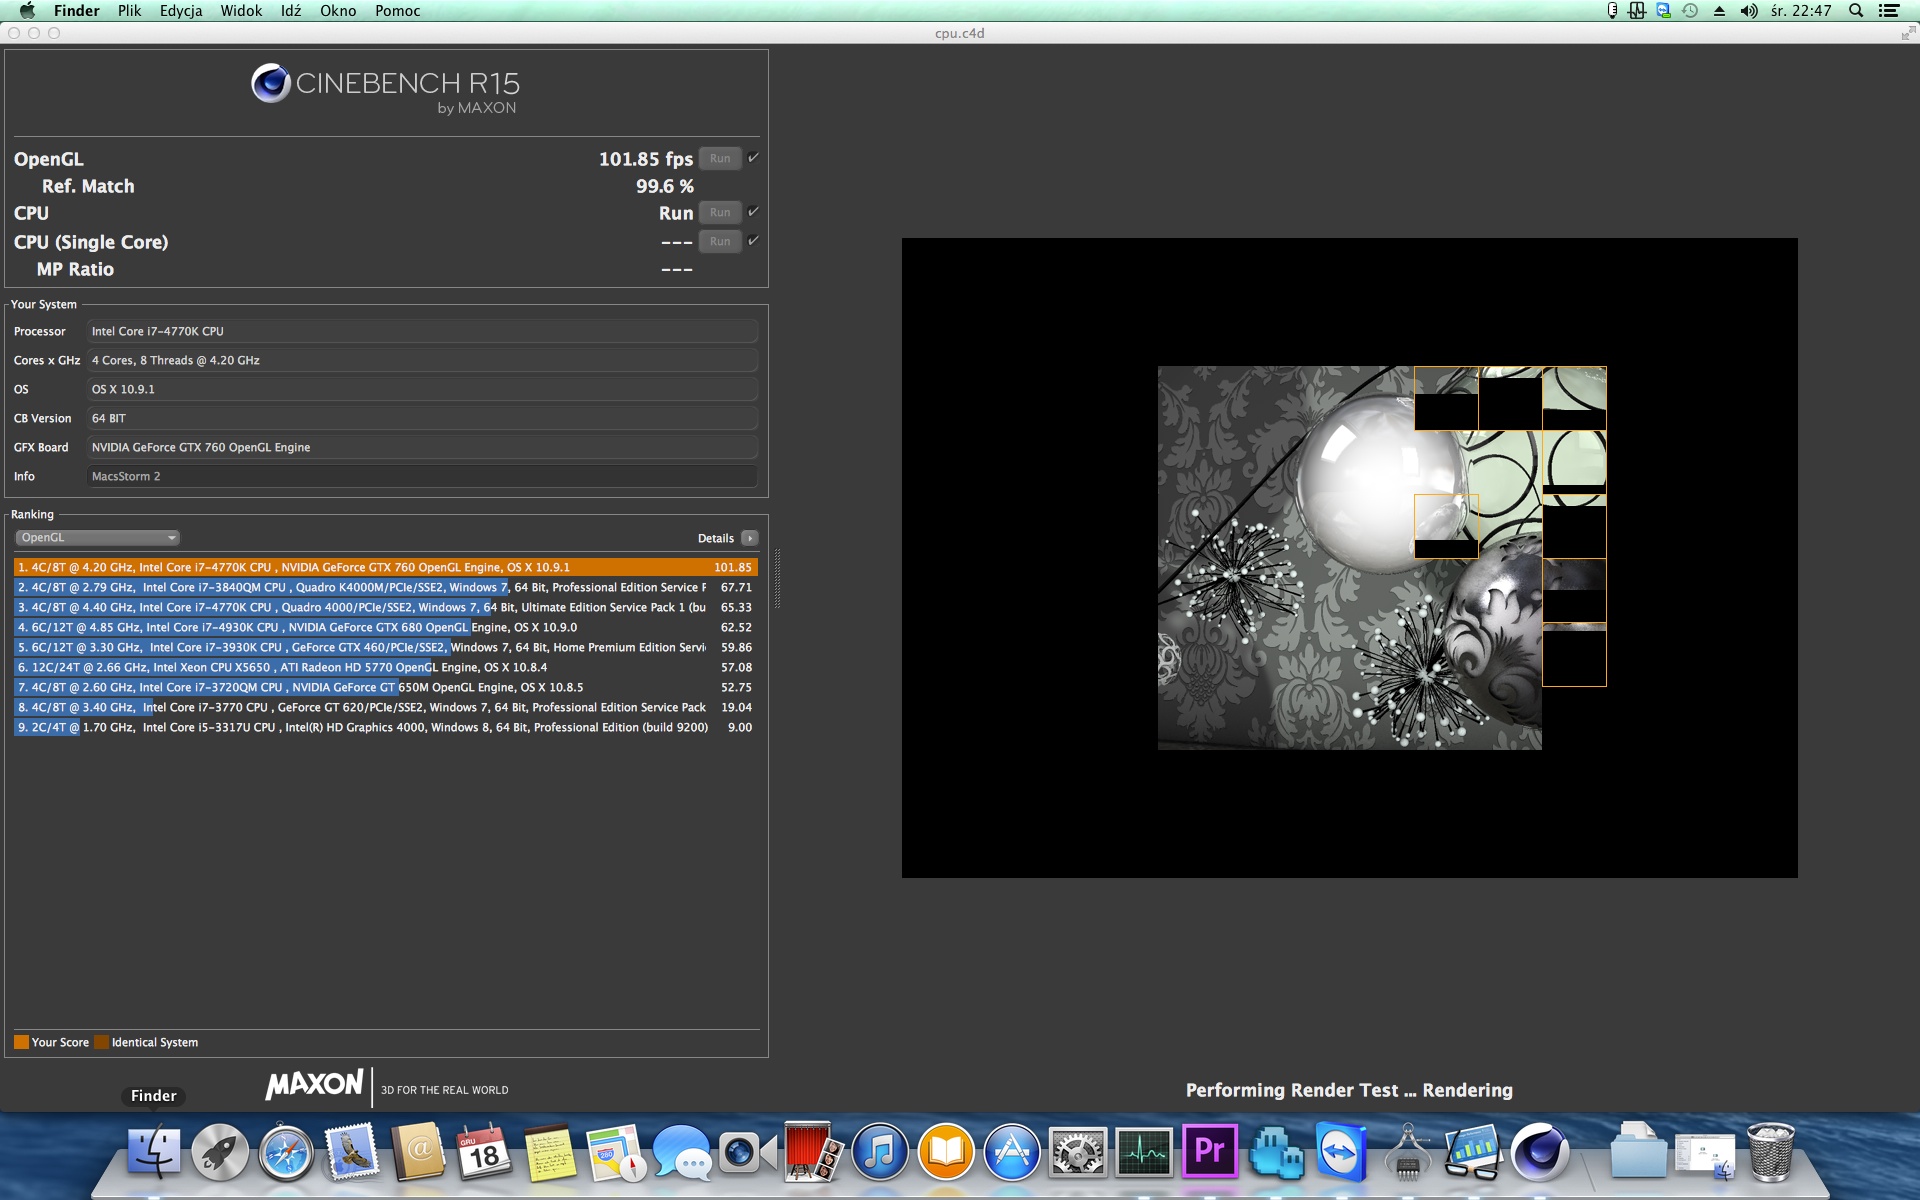
Task: Open the Apple menu
Action: tap(27, 11)
